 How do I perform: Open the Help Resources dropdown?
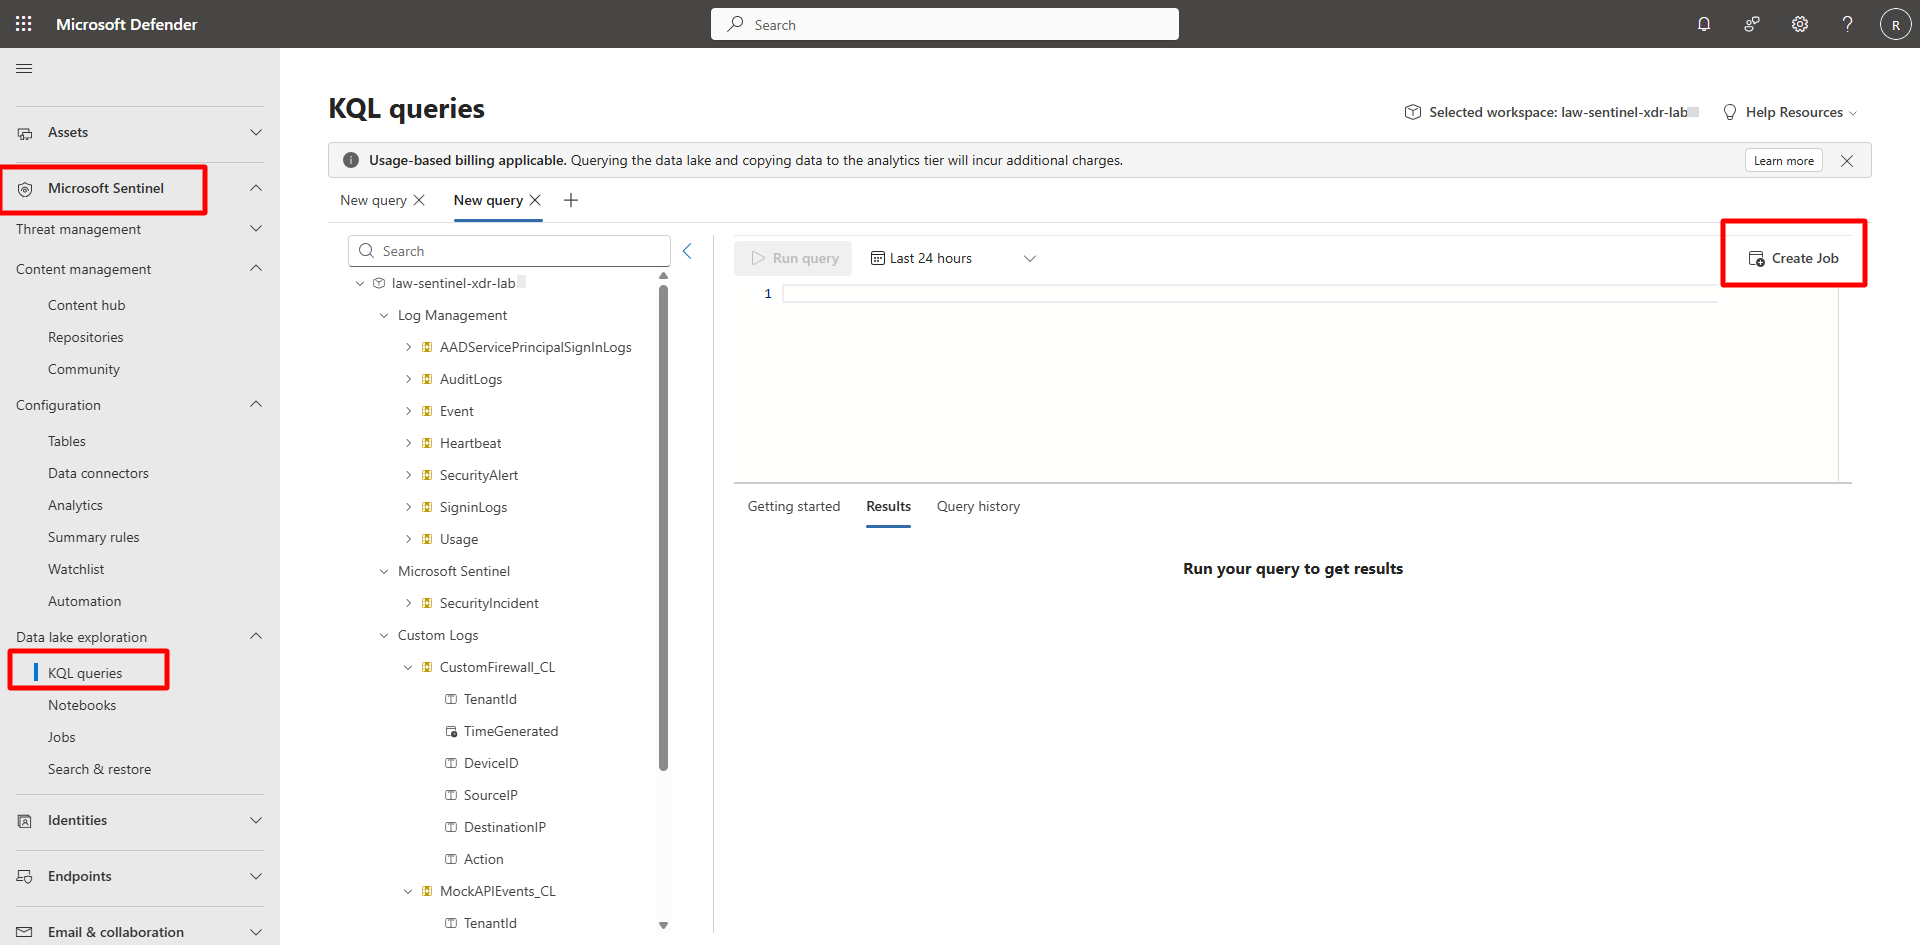[1790, 112]
